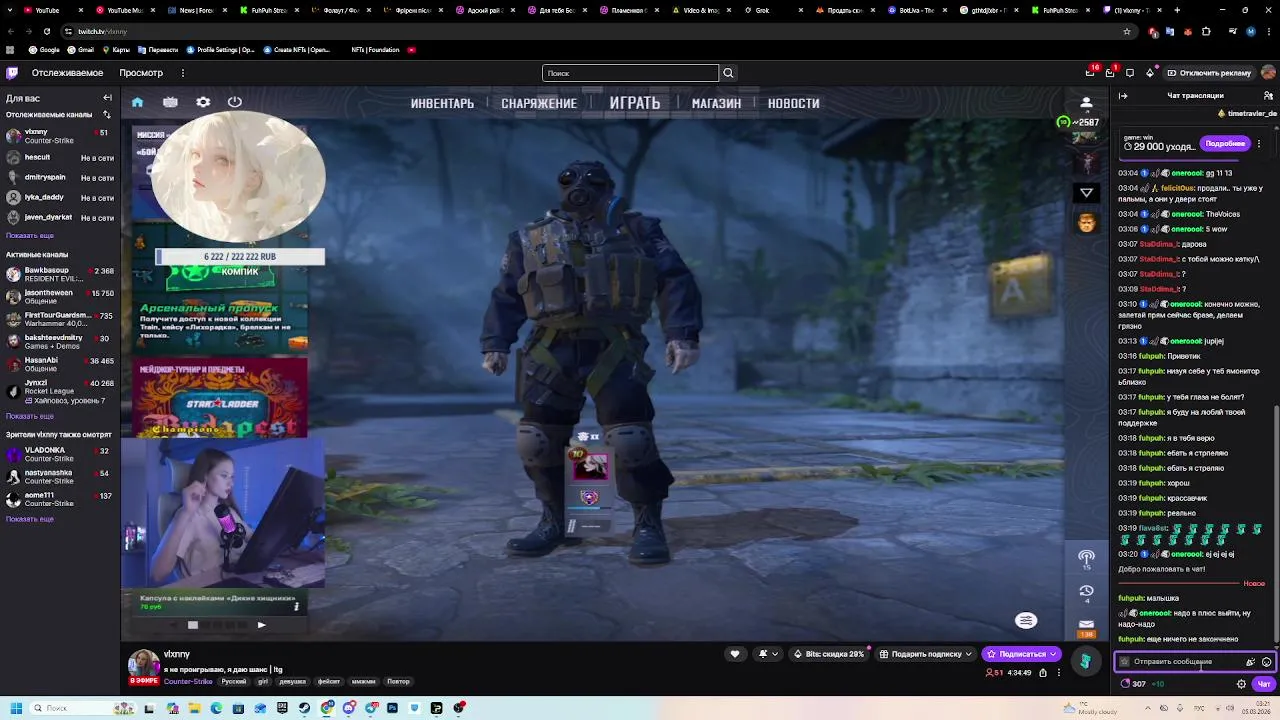This screenshot has height=720, width=1280.
Task: Show more active channels 'Показать еще'
Action: (x=30, y=416)
